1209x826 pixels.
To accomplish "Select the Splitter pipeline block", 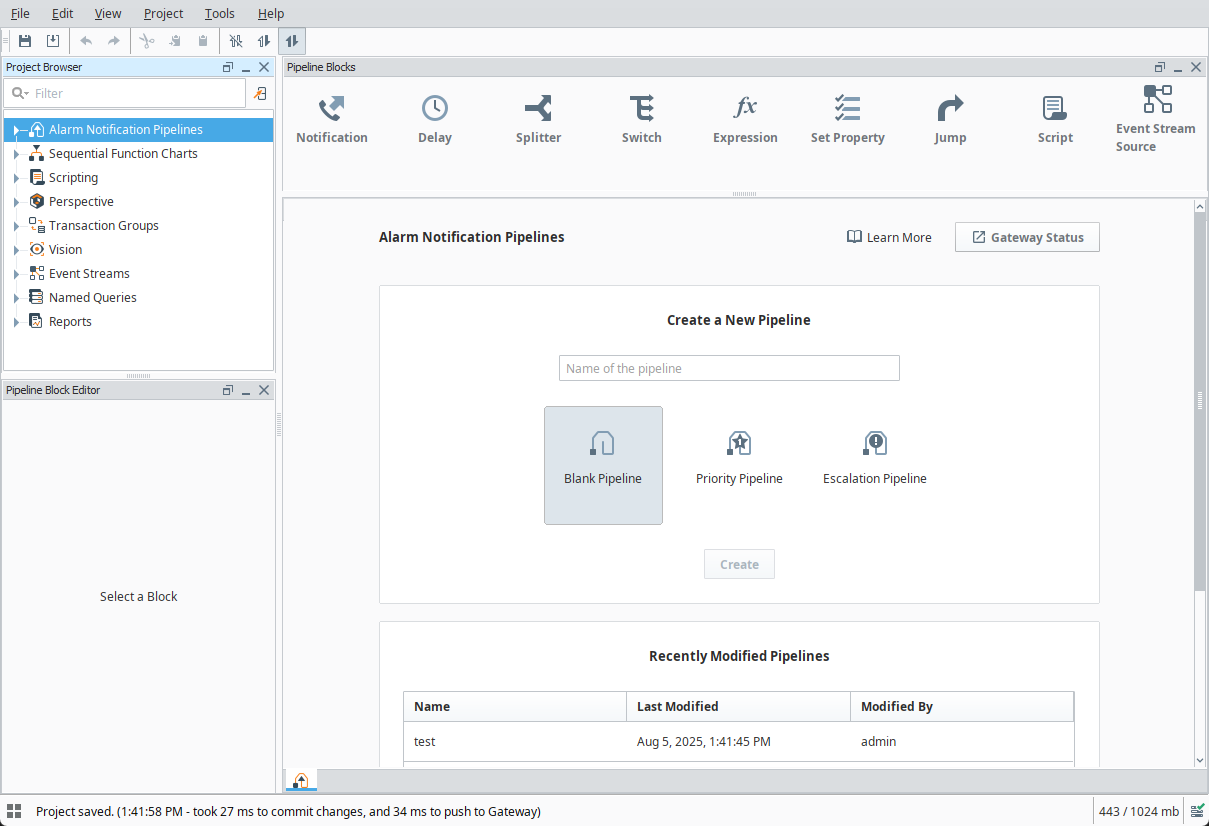I will tap(538, 120).
